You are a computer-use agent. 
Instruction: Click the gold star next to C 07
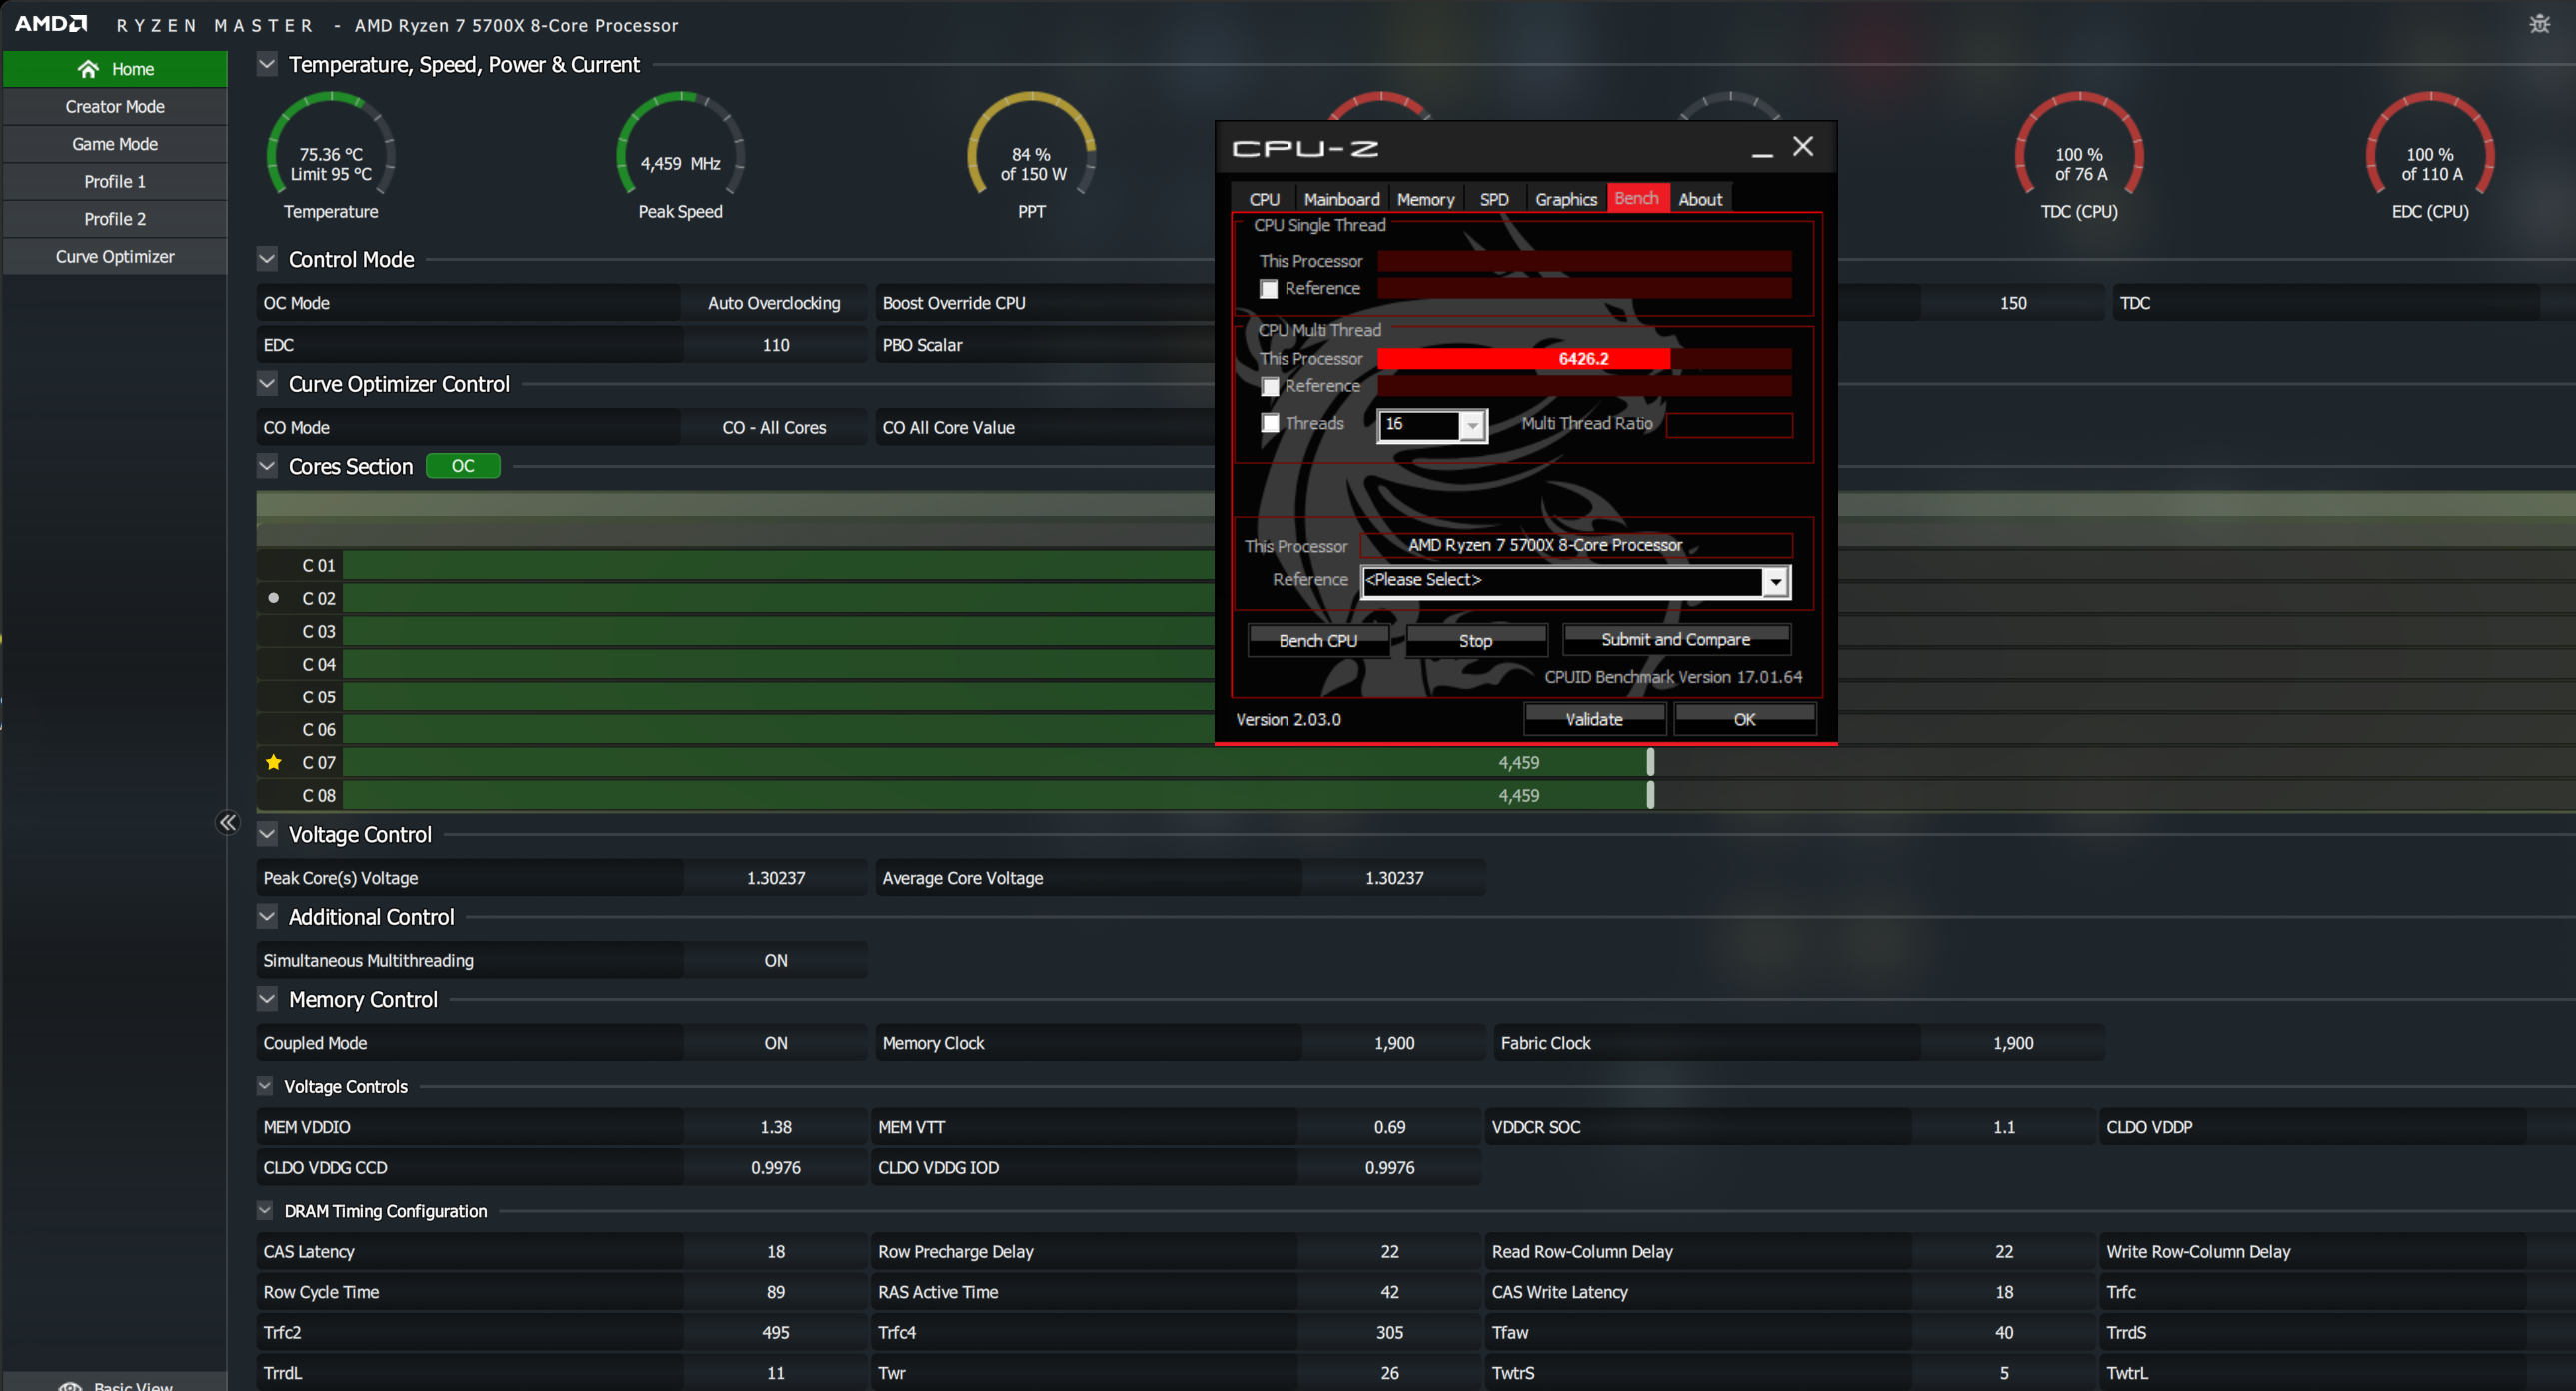click(273, 763)
